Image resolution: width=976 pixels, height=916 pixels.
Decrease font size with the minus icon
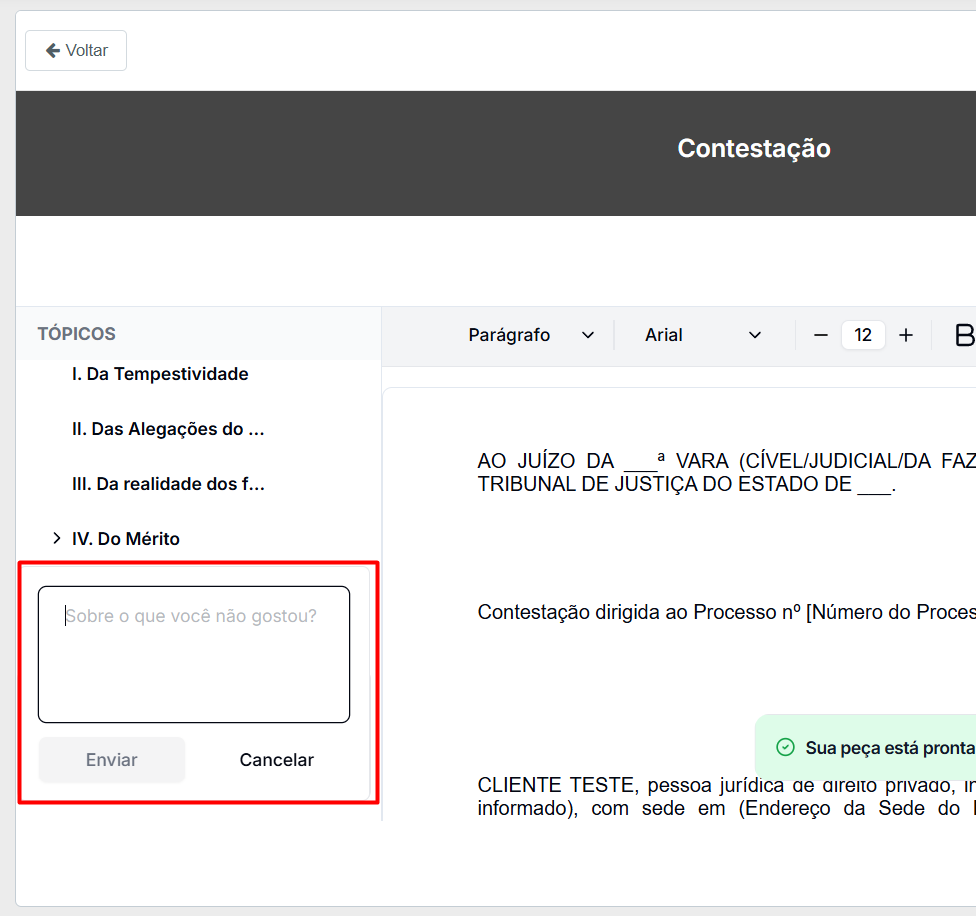click(x=821, y=335)
